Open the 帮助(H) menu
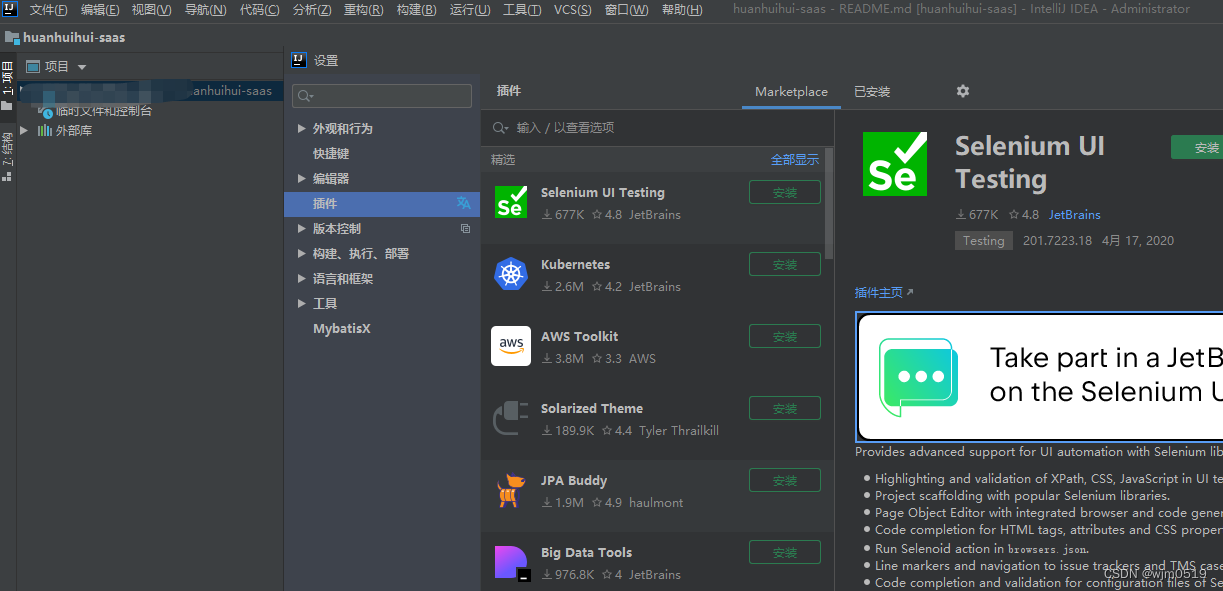The width and height of the screenshot is (1223, 591). click(682, 10)
